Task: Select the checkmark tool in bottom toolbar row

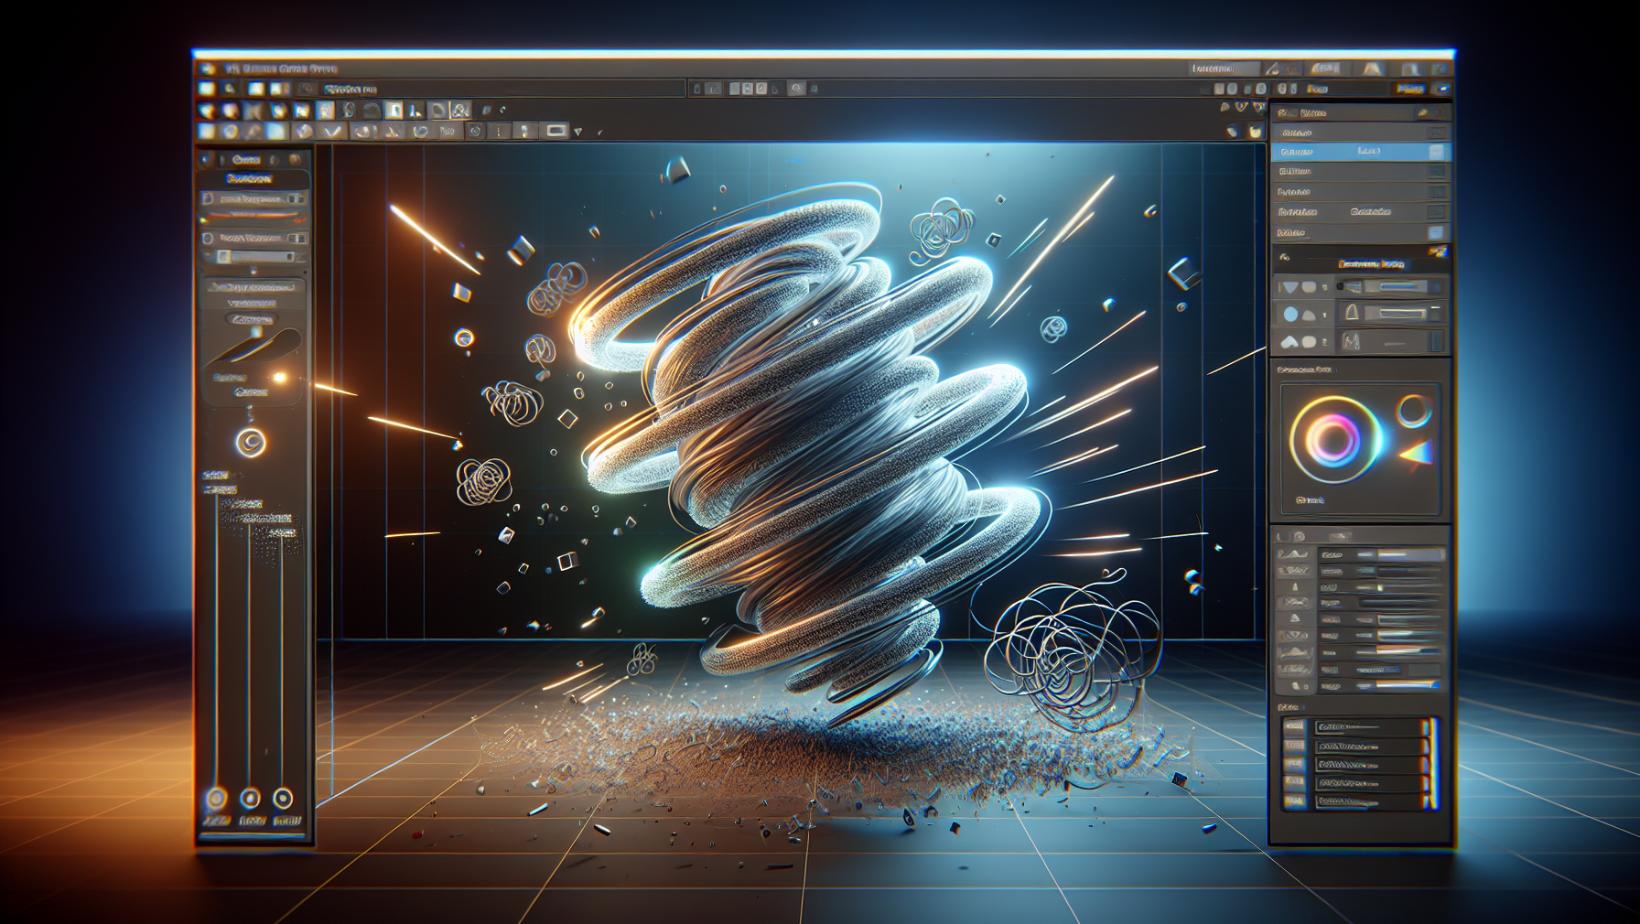Action: click(x=333, y=131)
